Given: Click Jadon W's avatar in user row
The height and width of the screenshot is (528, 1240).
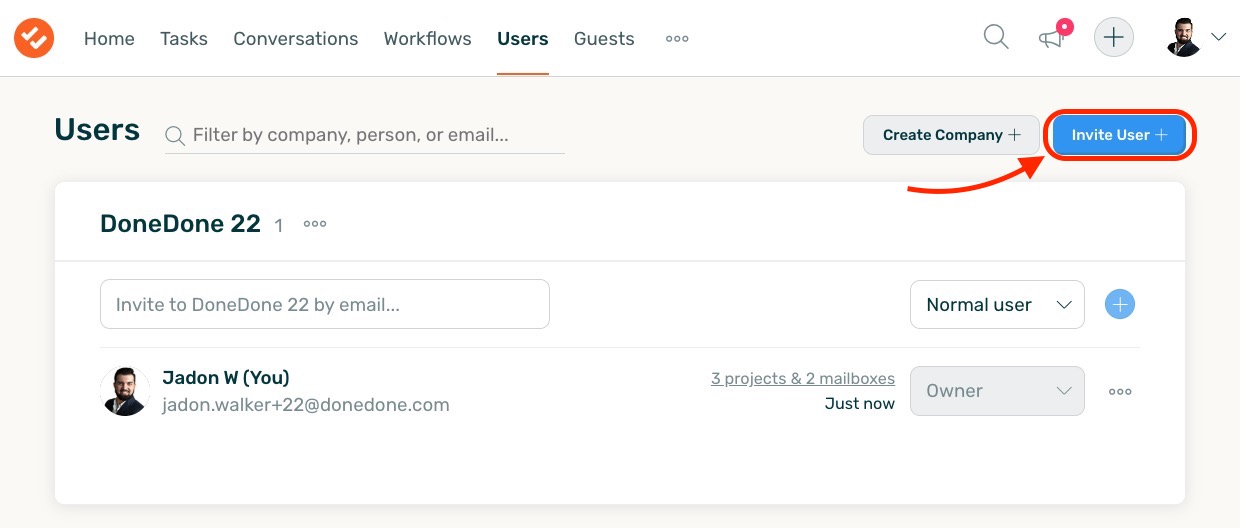Looking at the screenshot, I should click(125, 391).
